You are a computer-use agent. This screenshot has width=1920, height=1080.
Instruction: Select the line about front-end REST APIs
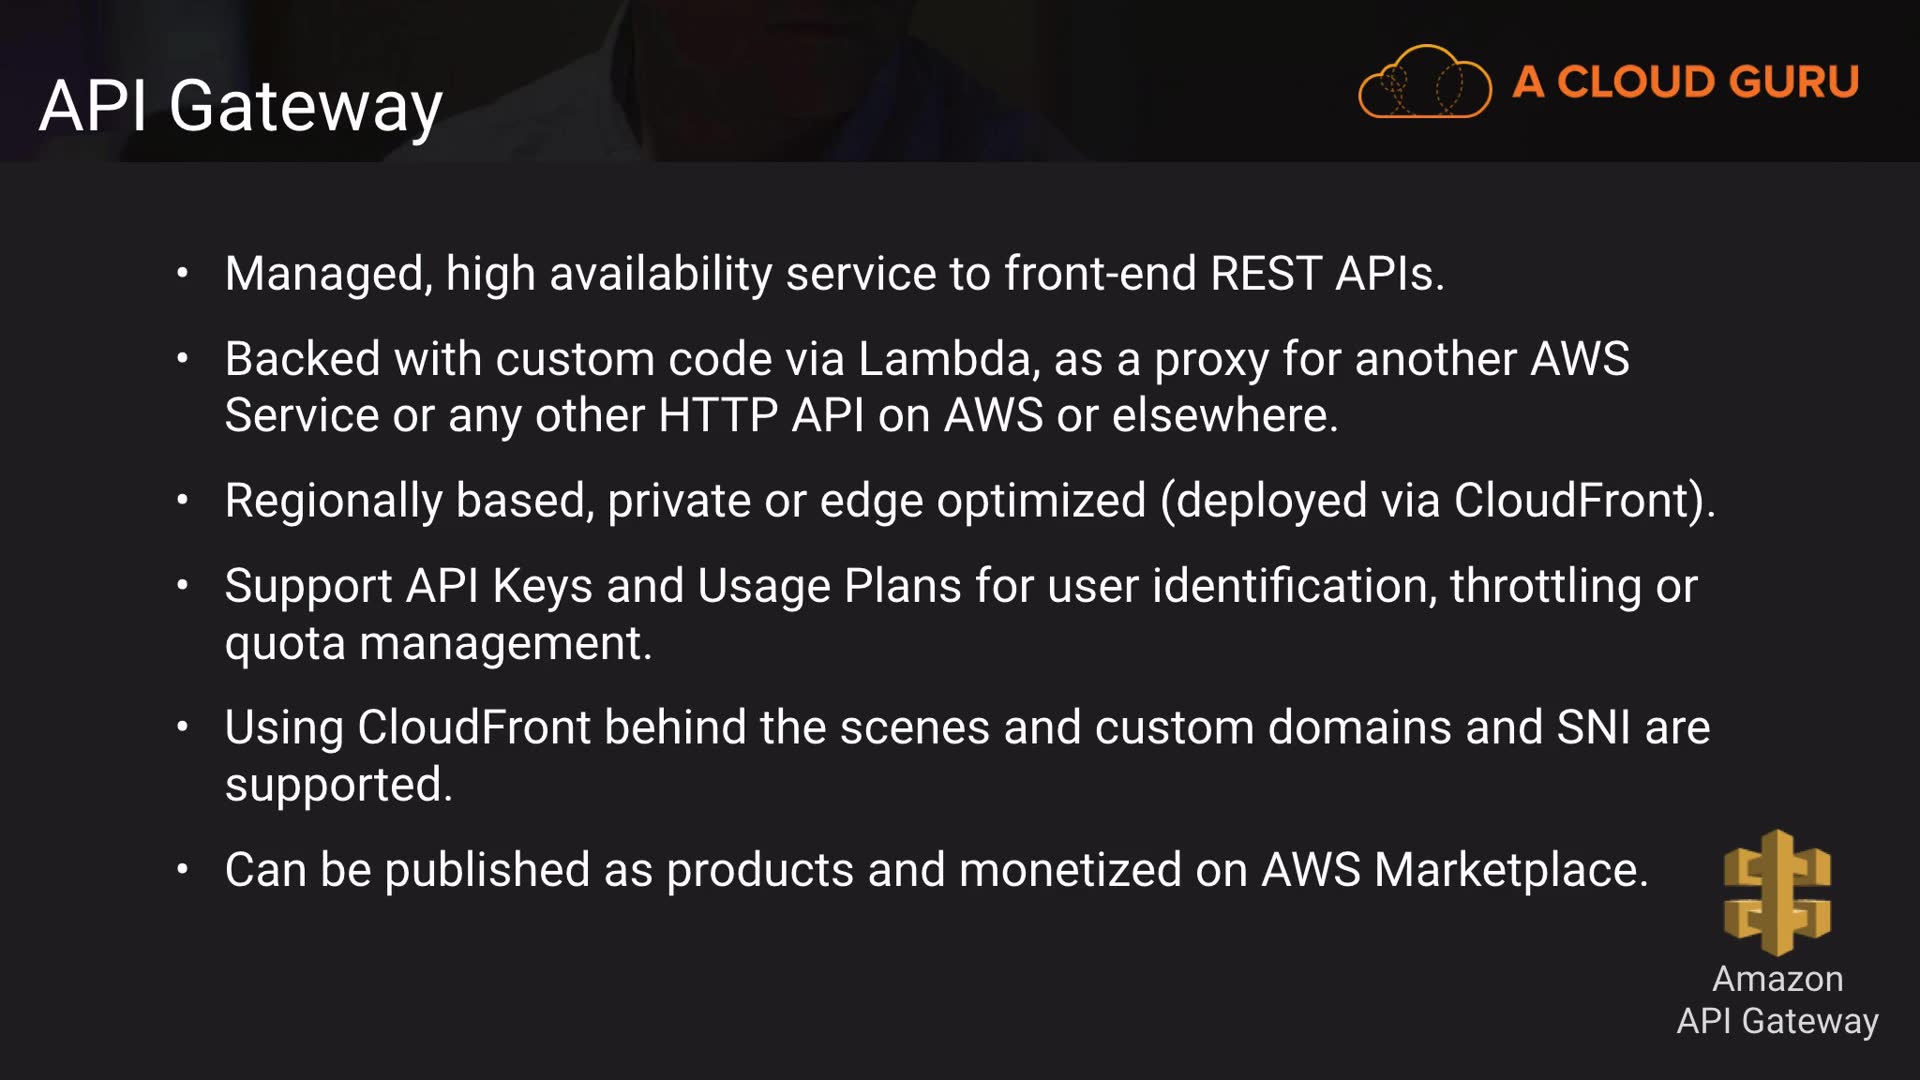tap(834, 273)
